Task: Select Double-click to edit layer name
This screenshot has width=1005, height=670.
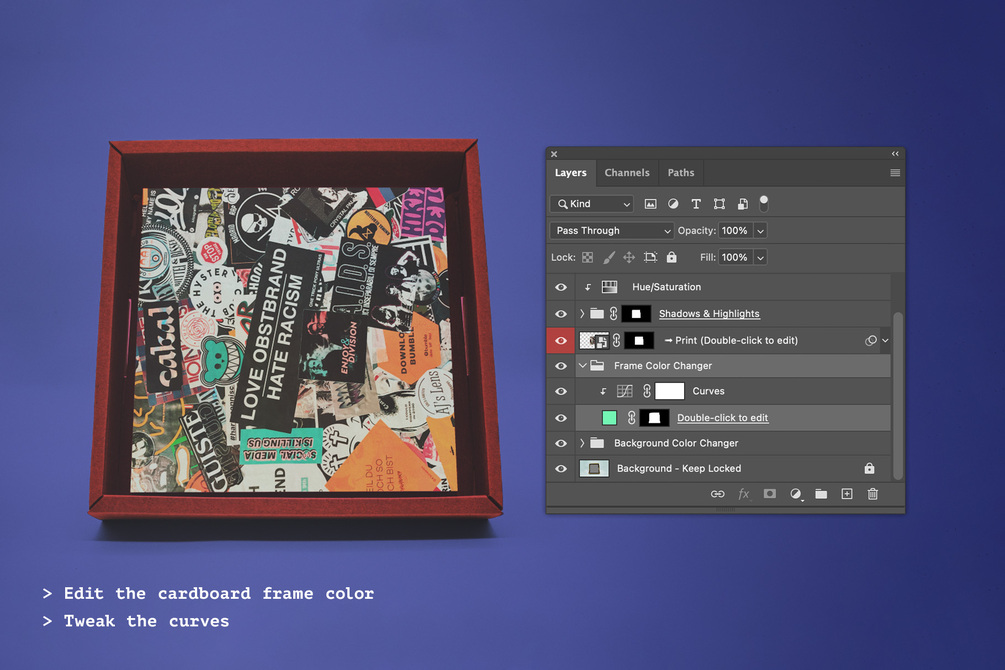Action: [722, 417]
